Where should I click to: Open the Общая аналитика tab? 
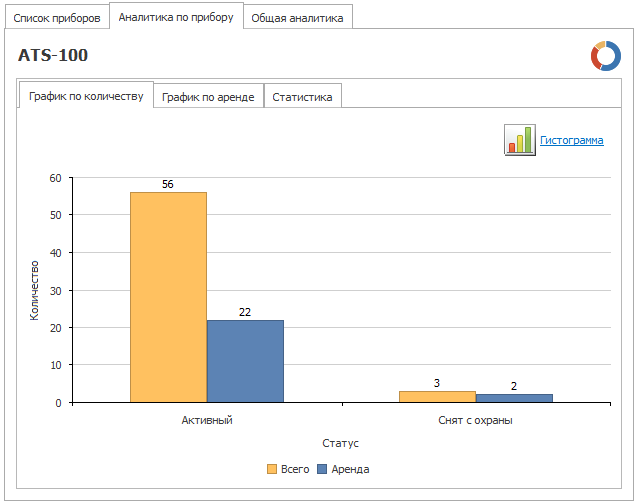click(297, 18)
